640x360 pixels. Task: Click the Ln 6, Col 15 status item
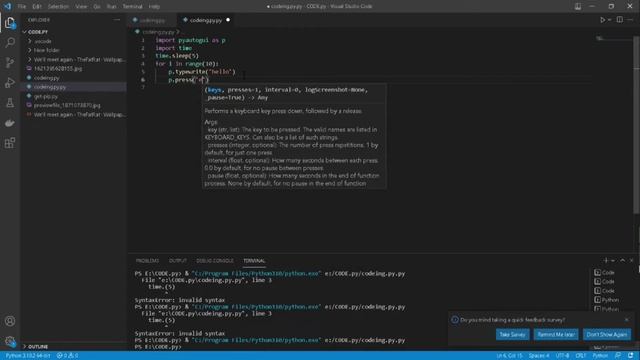(509, 356)
